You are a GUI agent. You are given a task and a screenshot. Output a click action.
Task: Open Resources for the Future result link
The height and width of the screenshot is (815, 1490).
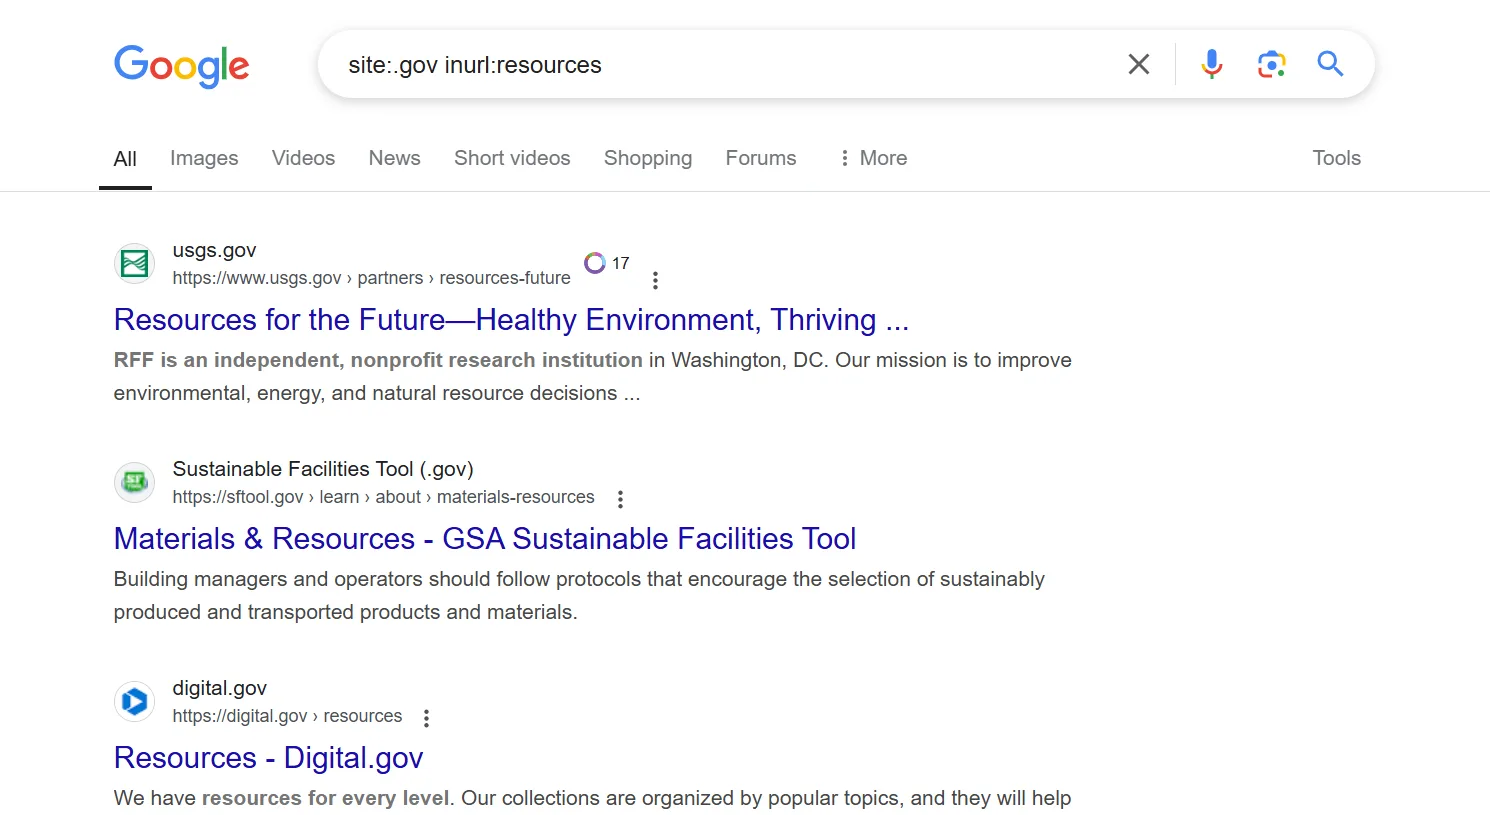pos(511,320)
